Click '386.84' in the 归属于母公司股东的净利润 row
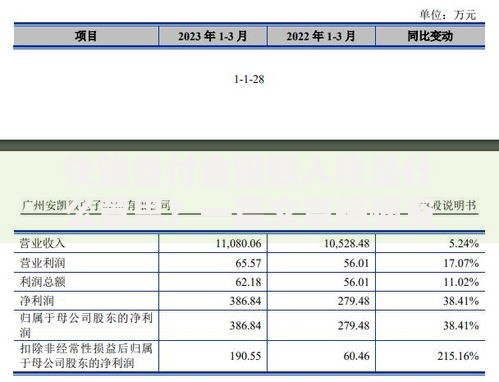The width and height of the screenshot is (499, 382). 245,325
